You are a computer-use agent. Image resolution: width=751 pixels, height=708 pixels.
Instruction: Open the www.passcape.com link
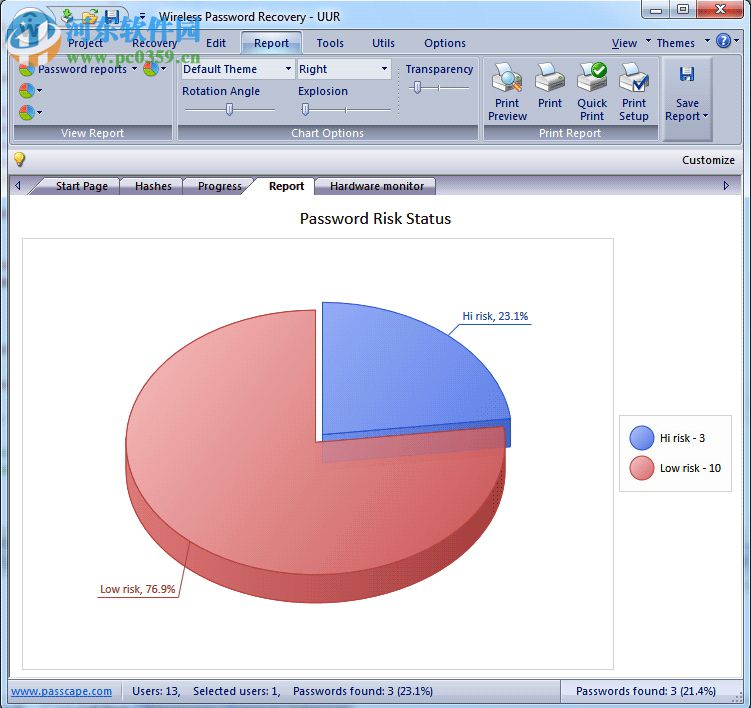pyautogui.click(x=61, y=691)
